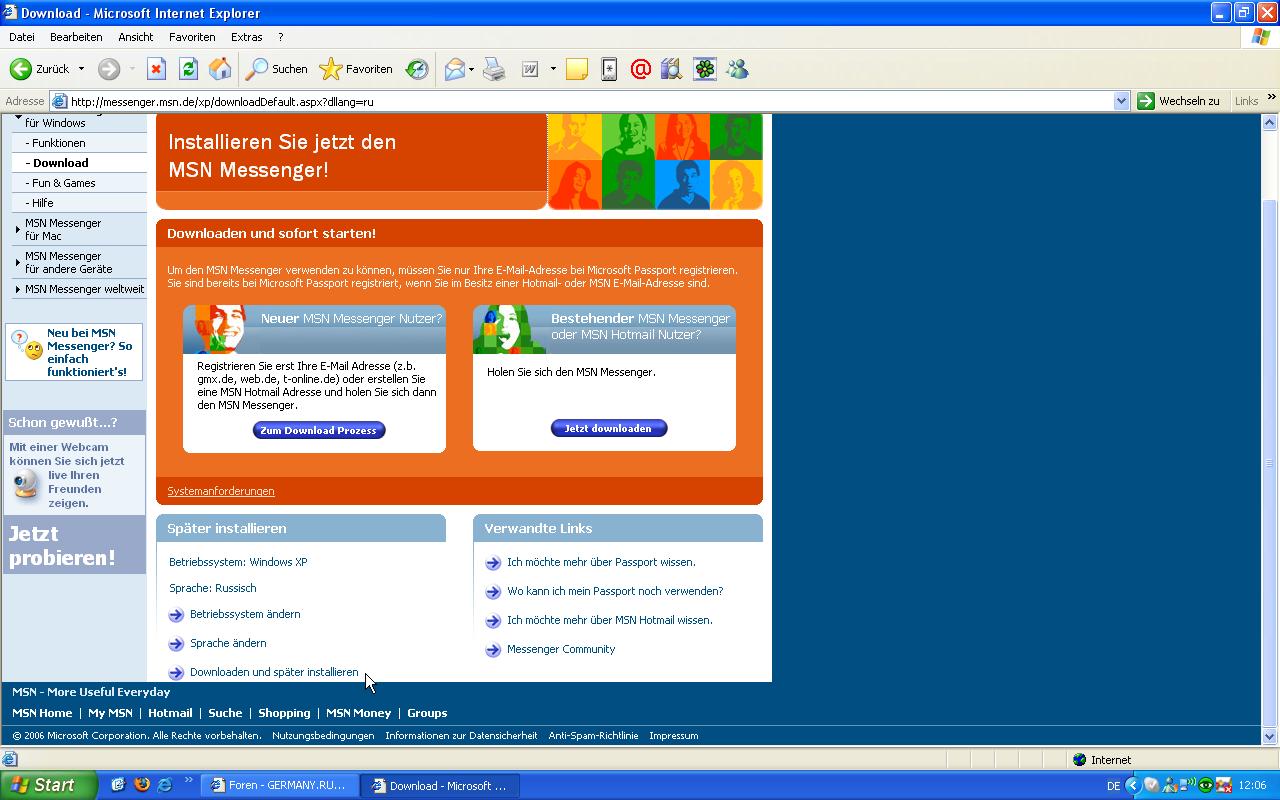This screenshot has width=1280, height=800.
Task: Switch to Foren - GERMANY.RU taskbar window
Action: click(279, 786)
